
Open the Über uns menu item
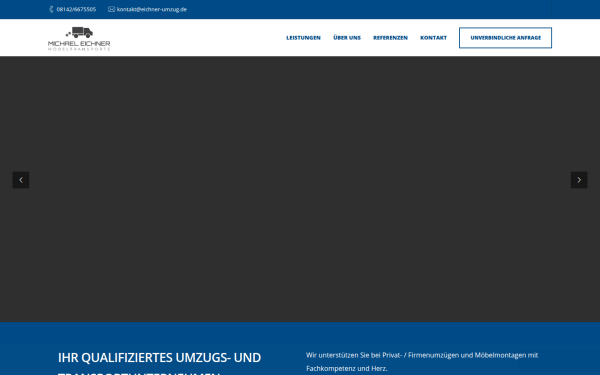pyautogui.click(x=347, y=38)
